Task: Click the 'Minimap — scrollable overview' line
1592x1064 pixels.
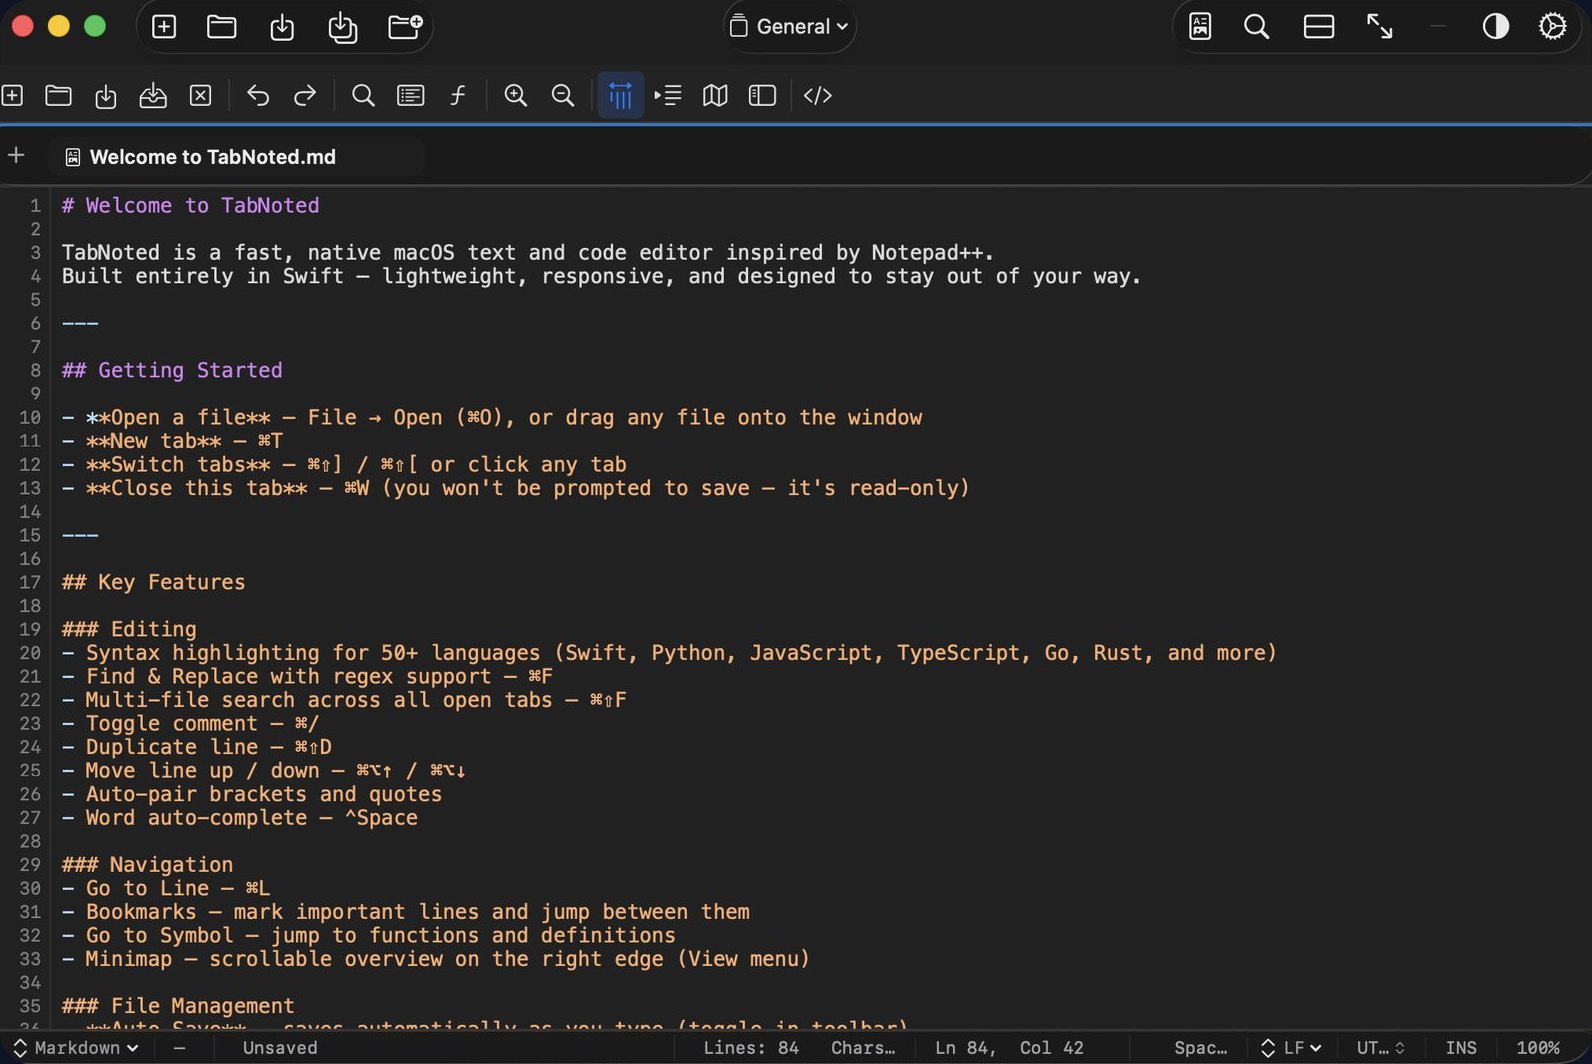Action: 435,958
